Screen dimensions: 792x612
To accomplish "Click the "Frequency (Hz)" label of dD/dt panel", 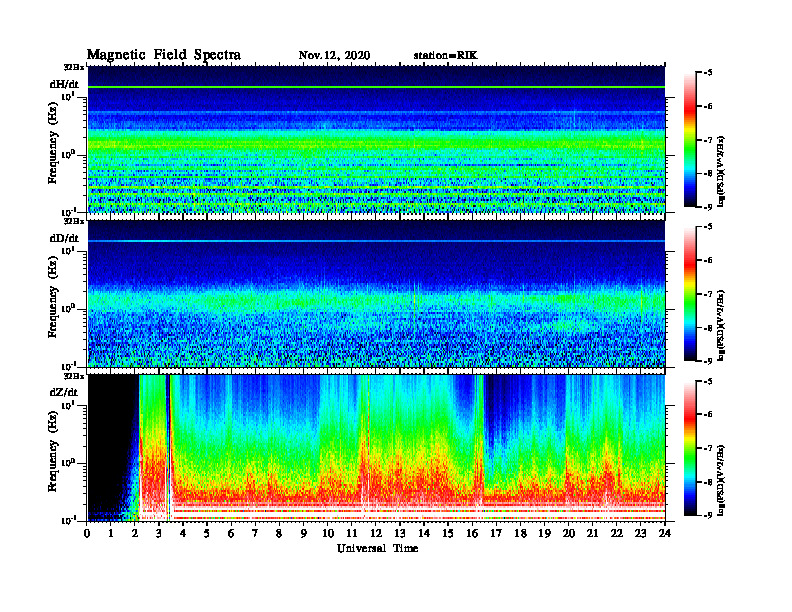I will pyautogui.click(x=53, y=297).
